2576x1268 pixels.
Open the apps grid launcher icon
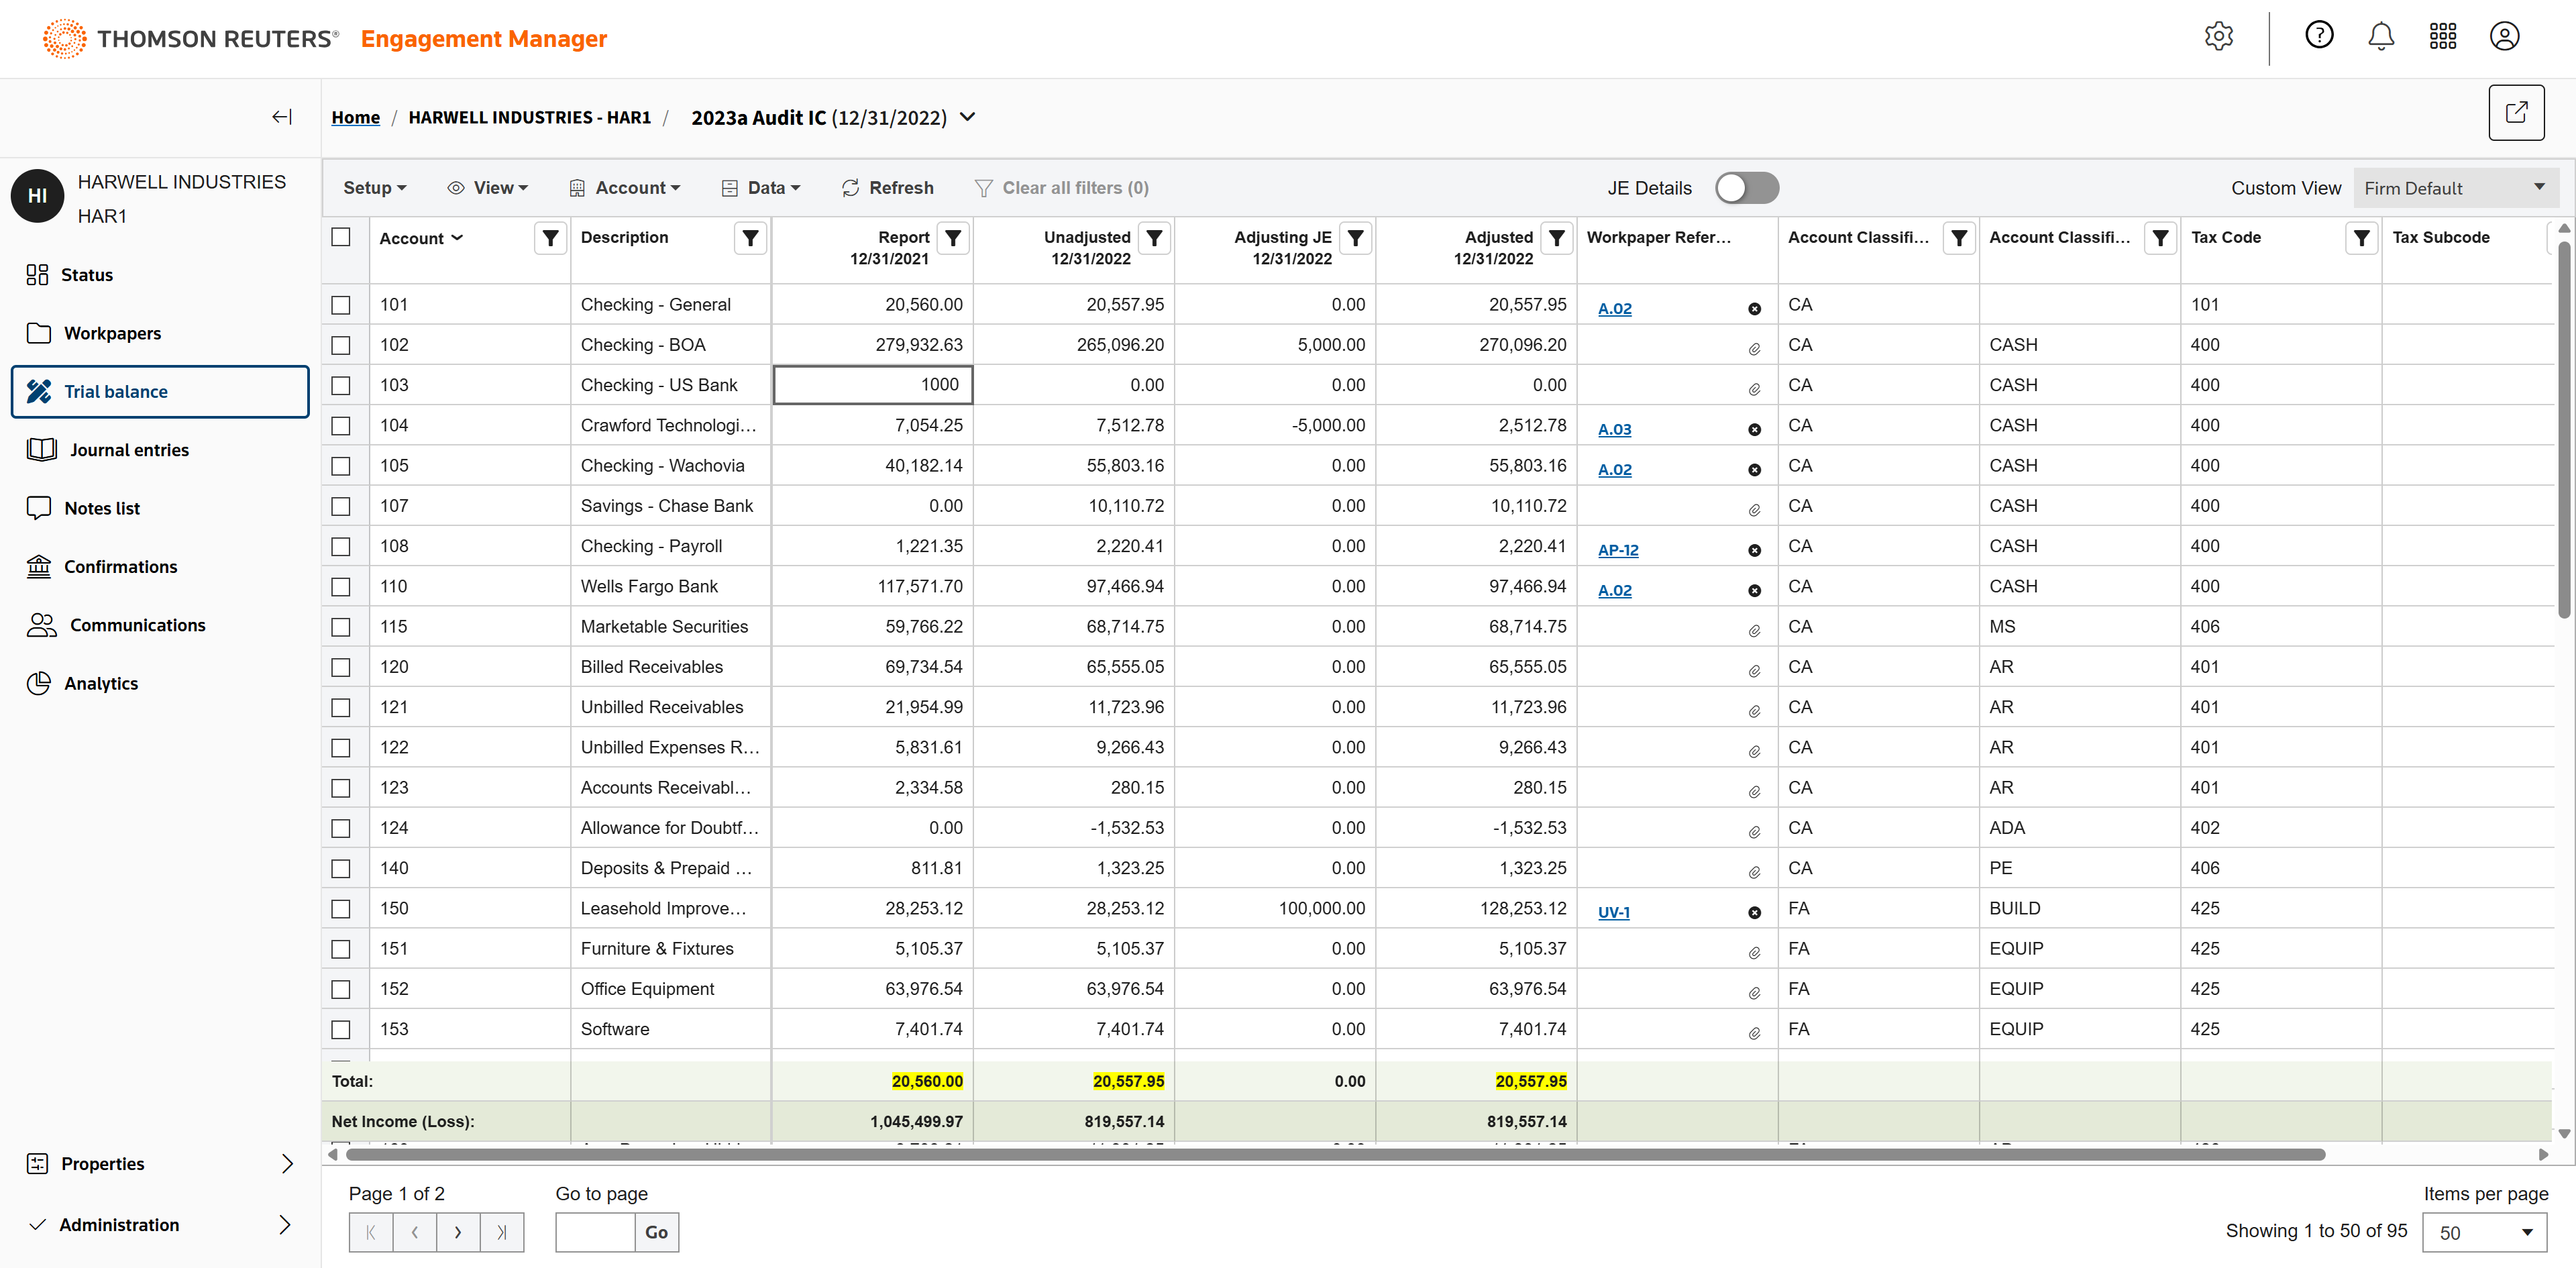2443,37
